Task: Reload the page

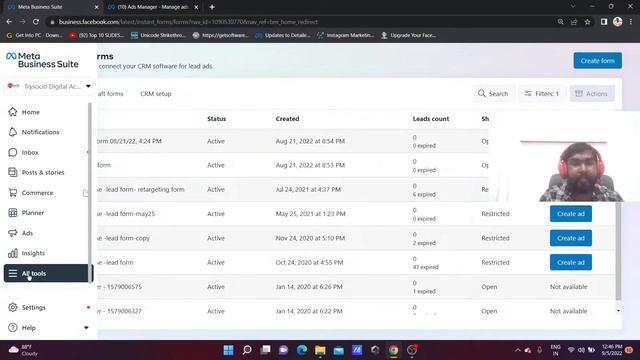Action: tap(36, 22)
